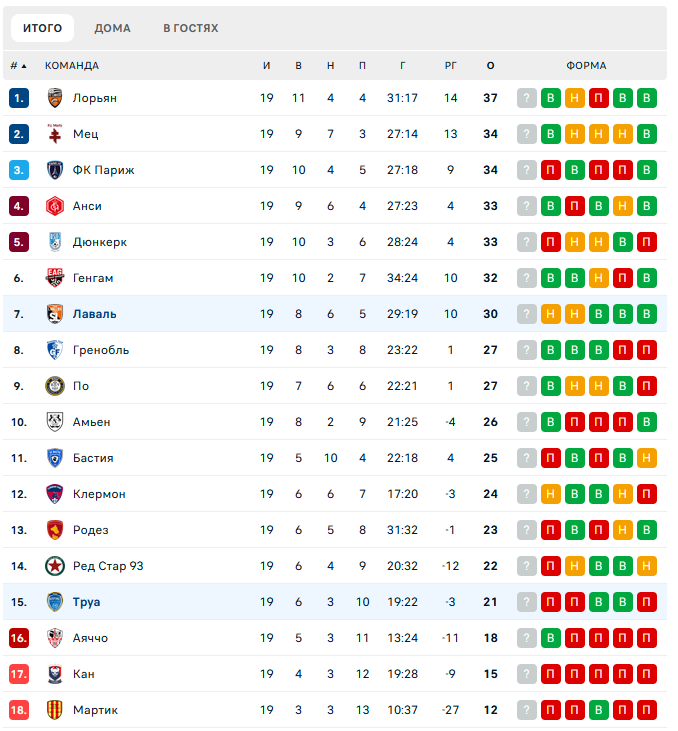This screenshot has width=678, height=731.
Task: Click the Мартик striped shield logo
Action: point(55,710)
